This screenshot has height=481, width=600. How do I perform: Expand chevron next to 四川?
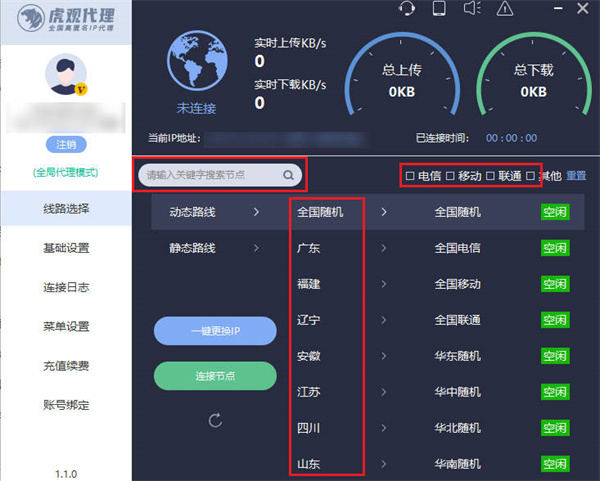click(384, 428)
